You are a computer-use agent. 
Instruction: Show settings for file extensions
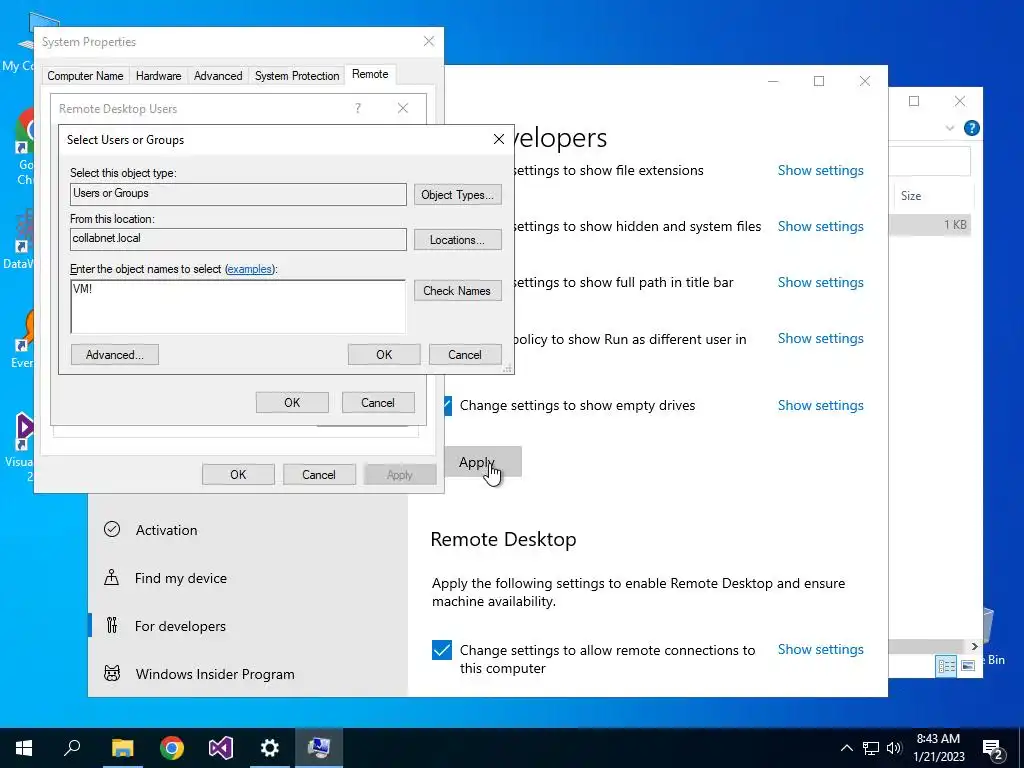point(820,170)
